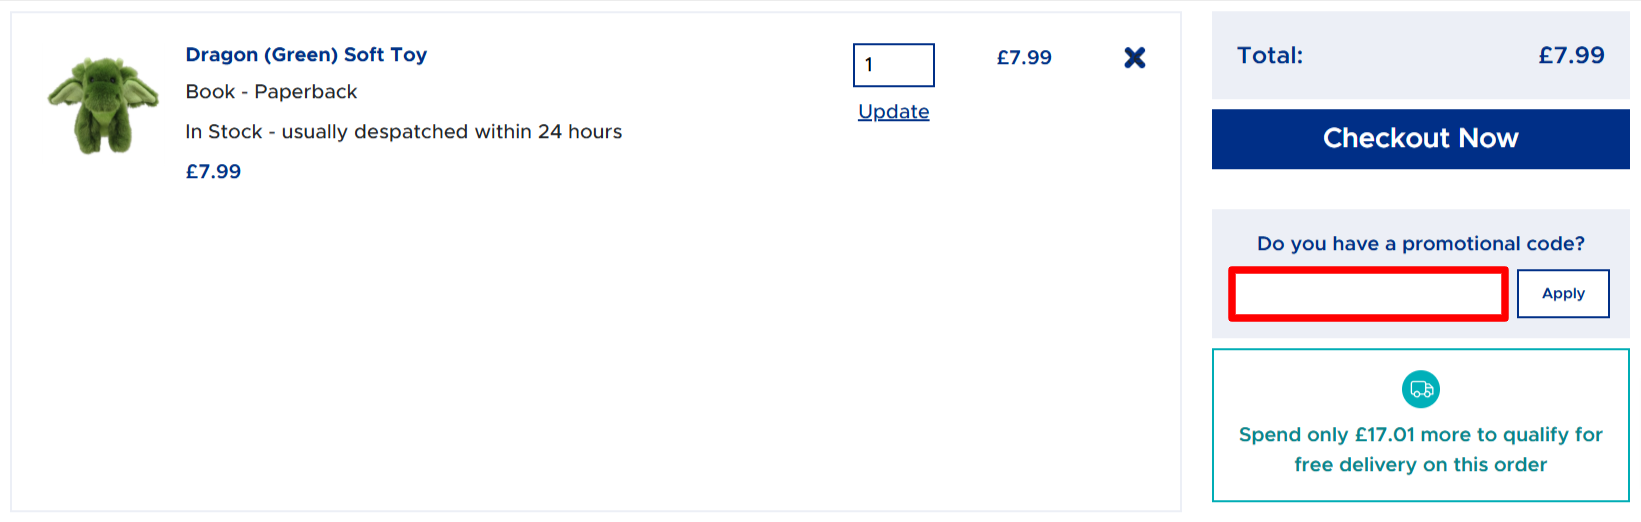The width and height of the screenshot is (1641, 522).
Task: Open Dragon (Green) Soft Toy product link
Action: (306, 55)
